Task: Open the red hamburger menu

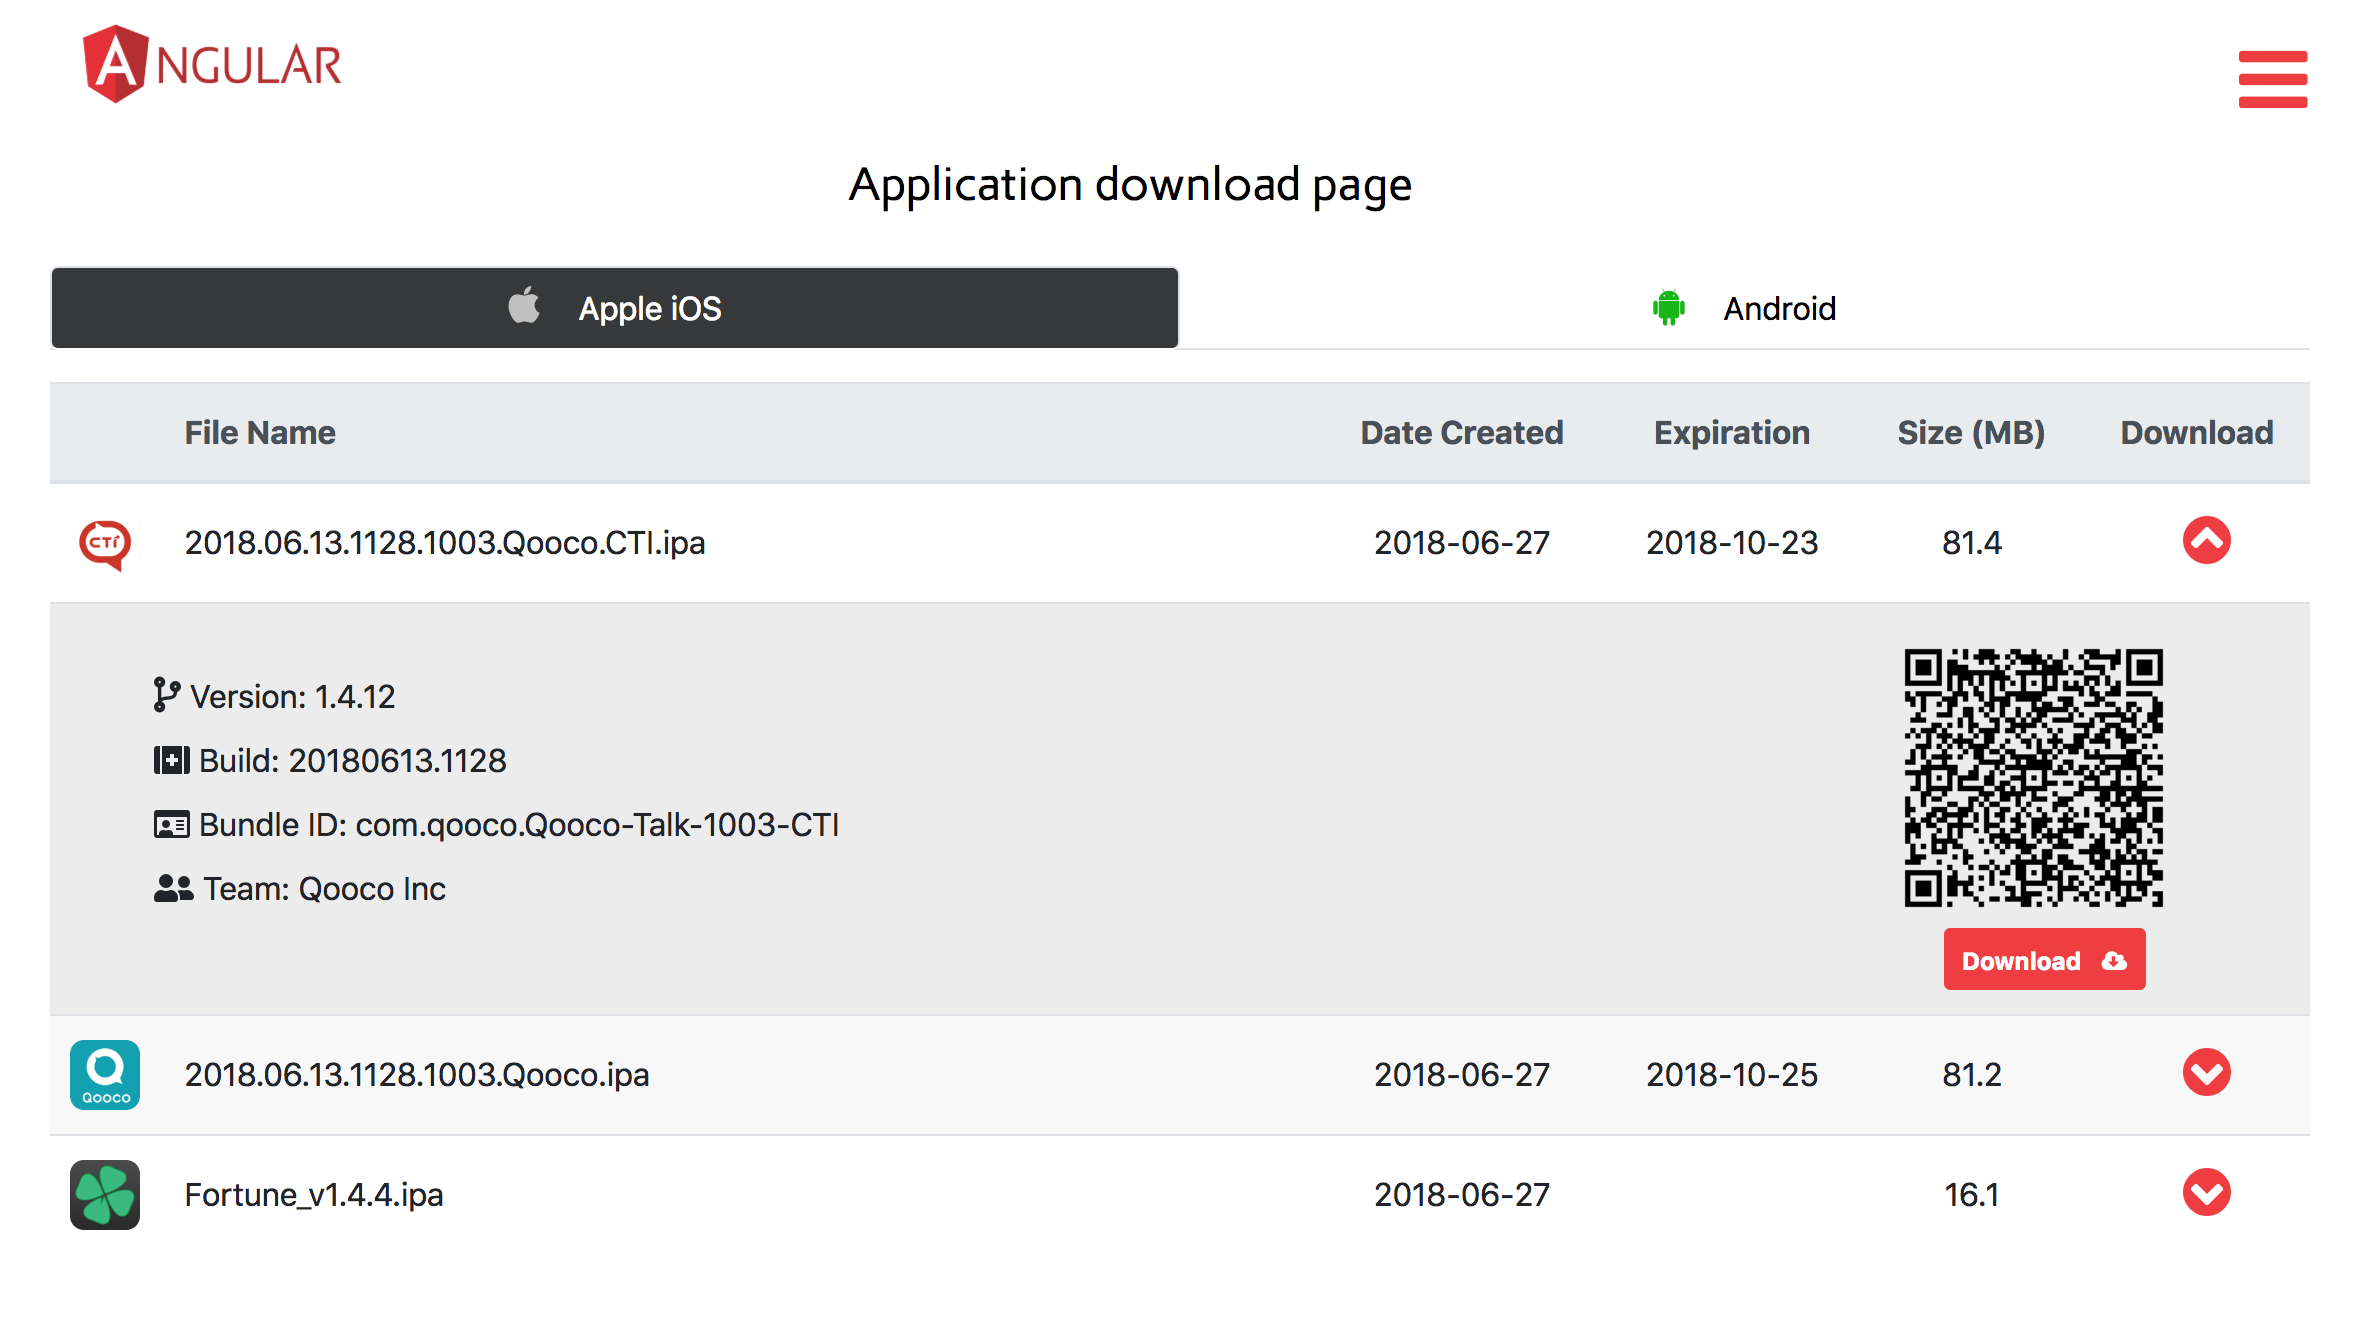Action: (2272, 78)
